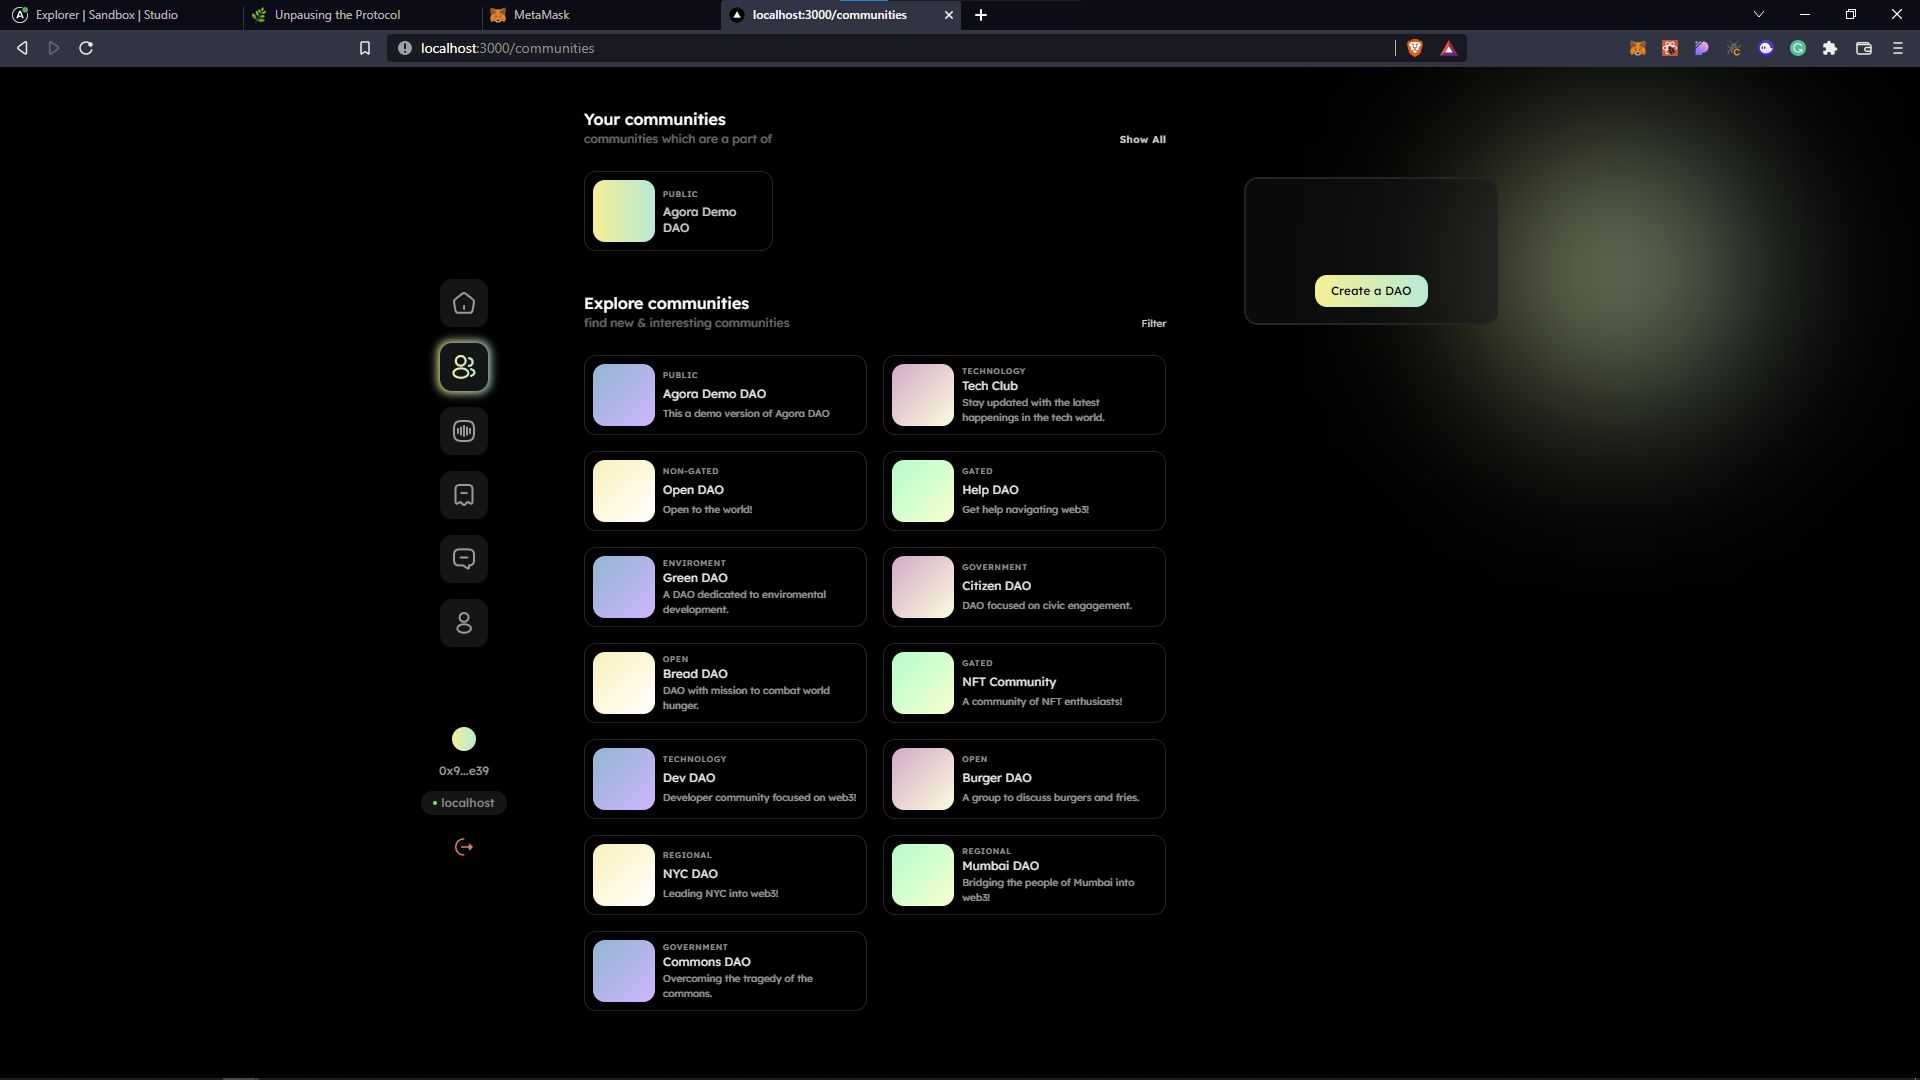Click the localhost network badge
This screenshot has width=1920, height=1080.
pyautogui.click(x=463, y=803)
